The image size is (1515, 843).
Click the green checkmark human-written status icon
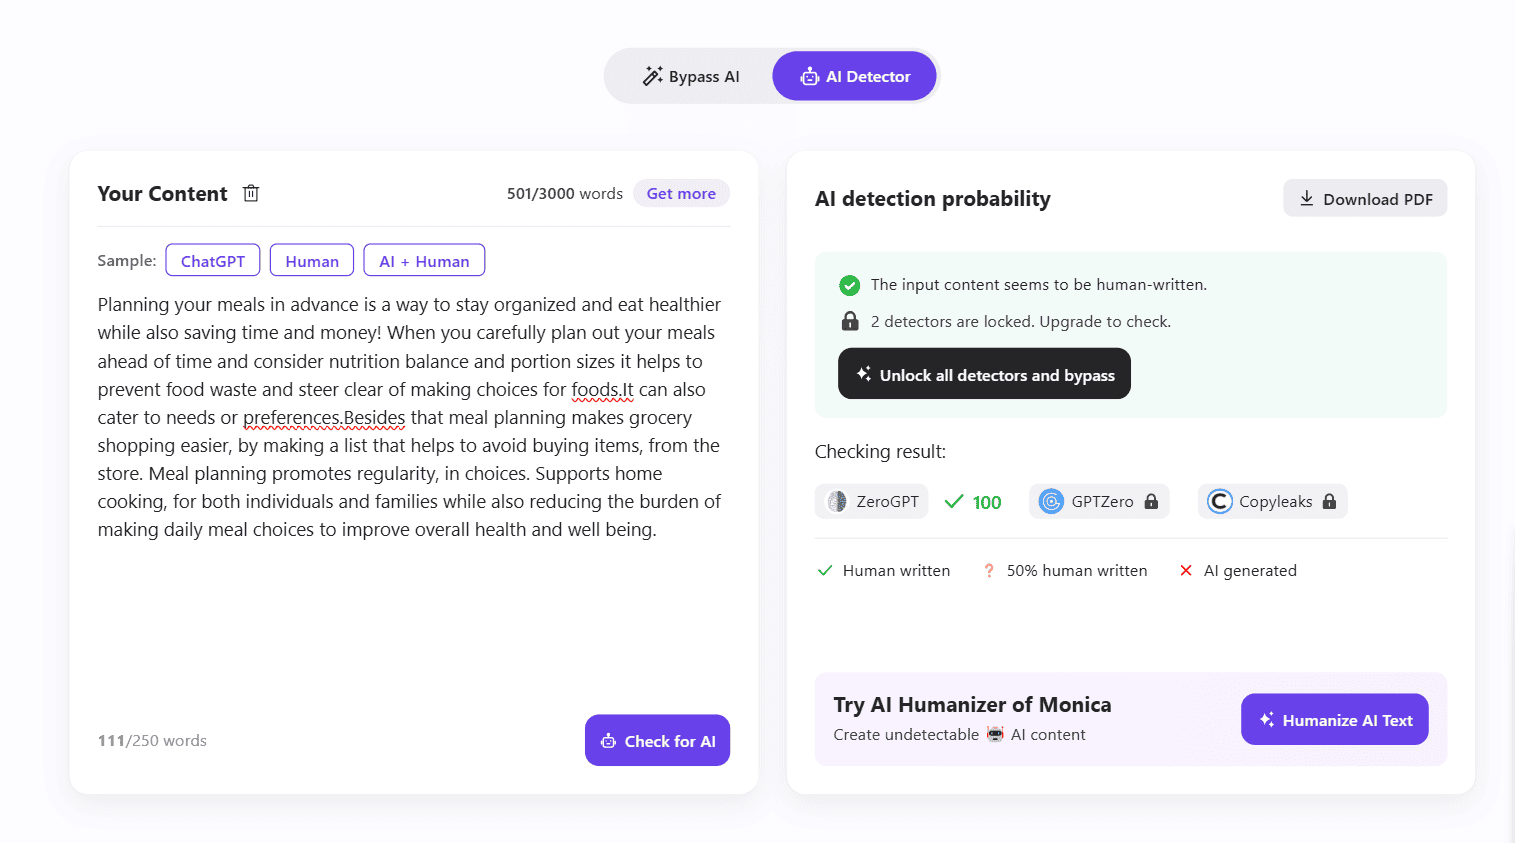click(849, 285)
